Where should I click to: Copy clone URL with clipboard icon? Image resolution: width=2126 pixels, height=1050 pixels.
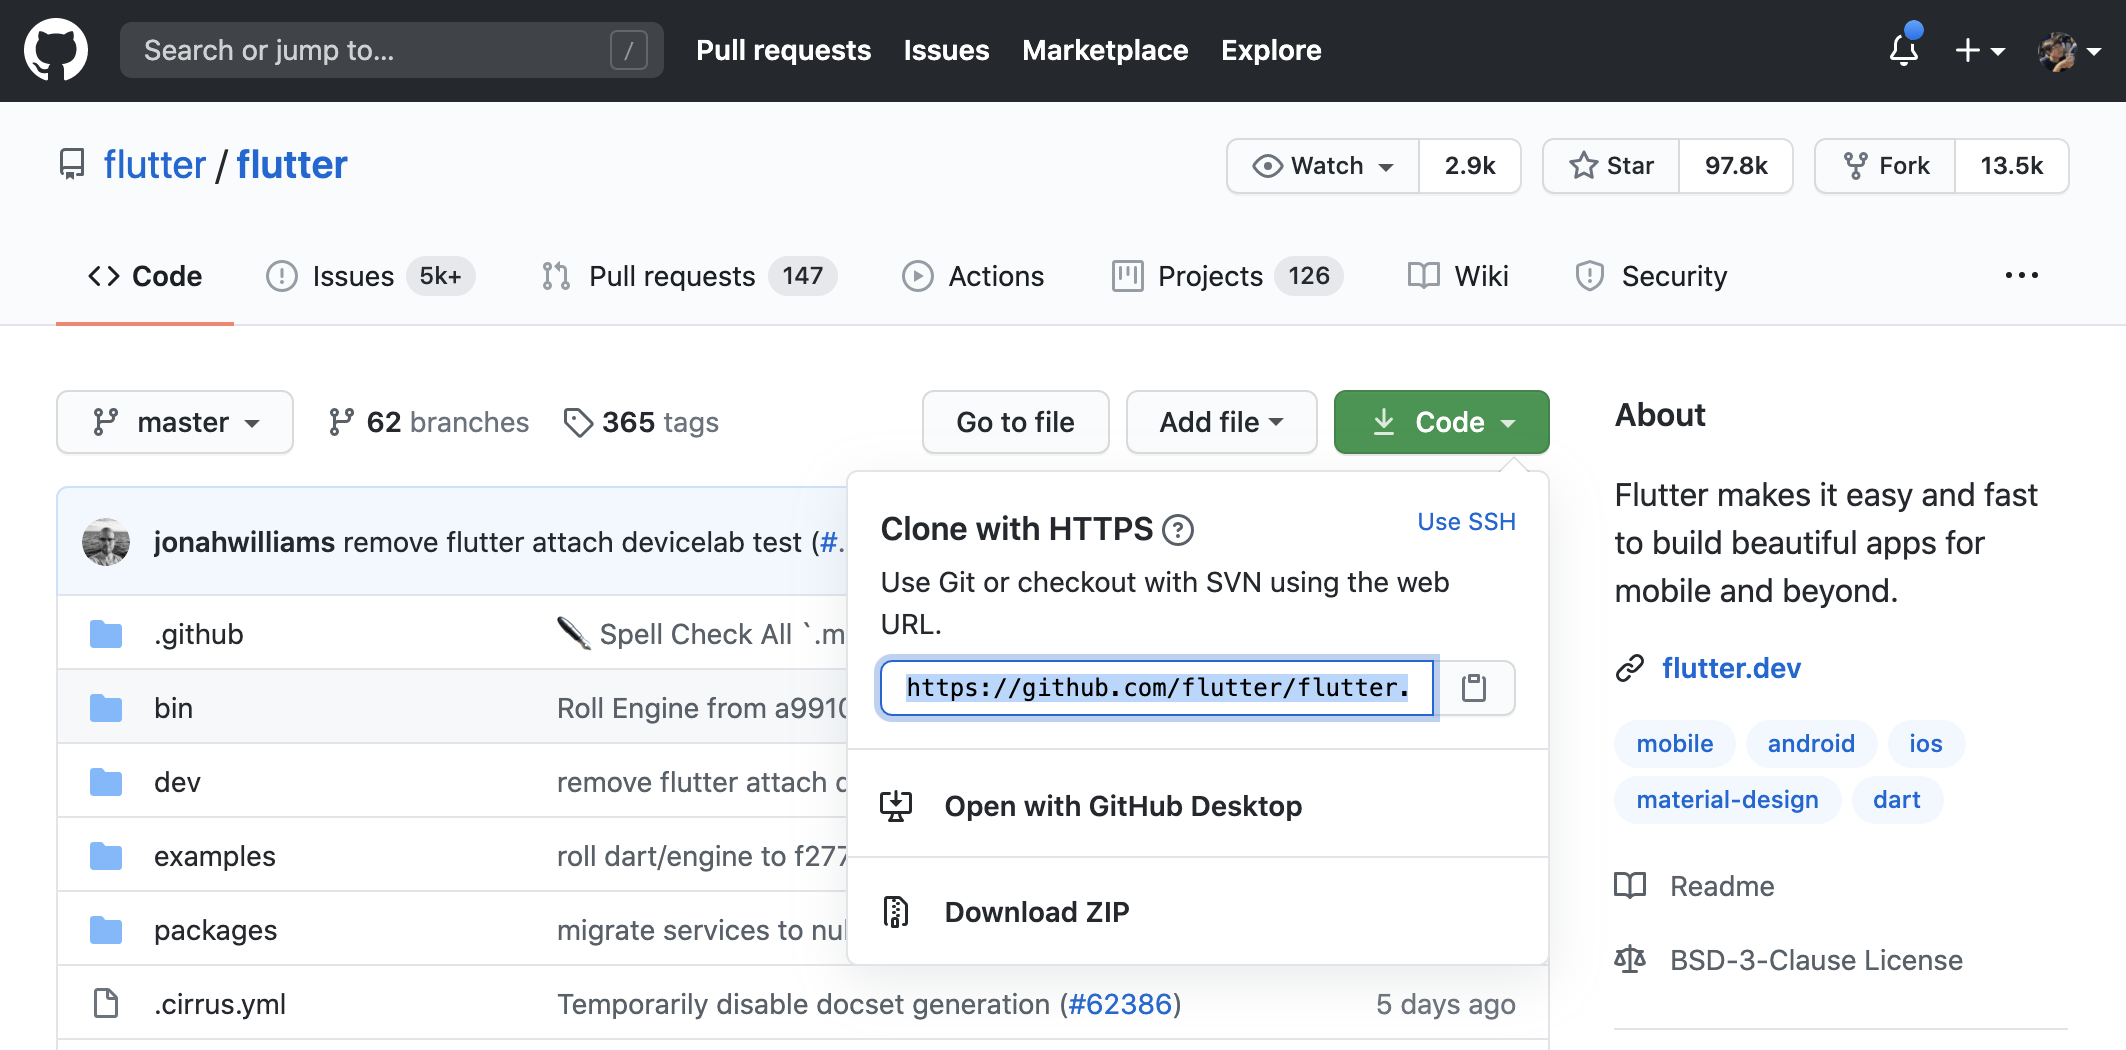pos(1474,688)
